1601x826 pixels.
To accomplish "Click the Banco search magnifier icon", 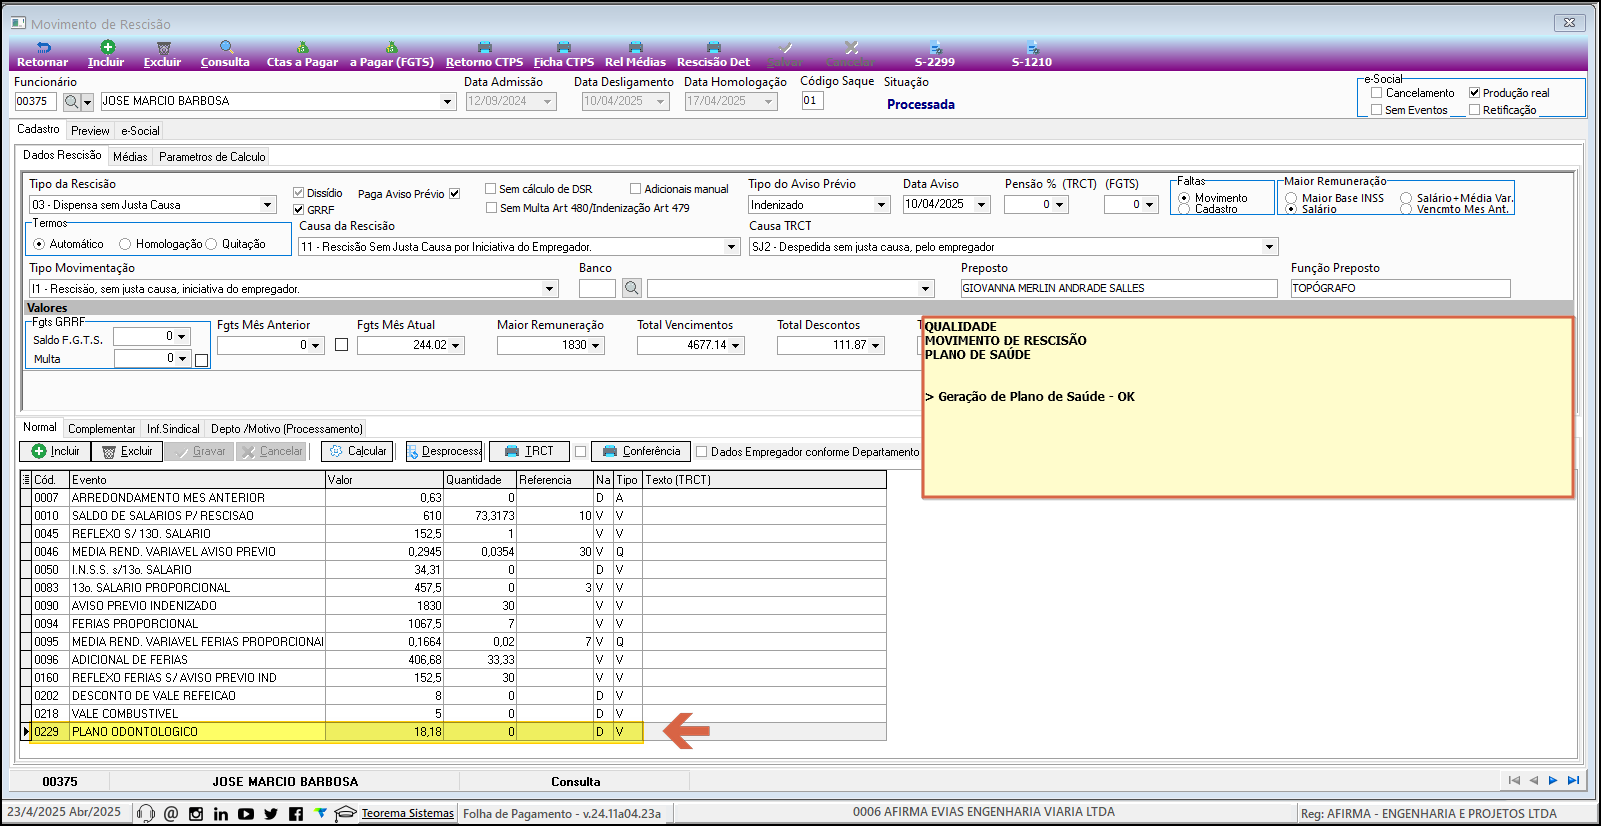I will pyautogui.click(x=632, y=289).
